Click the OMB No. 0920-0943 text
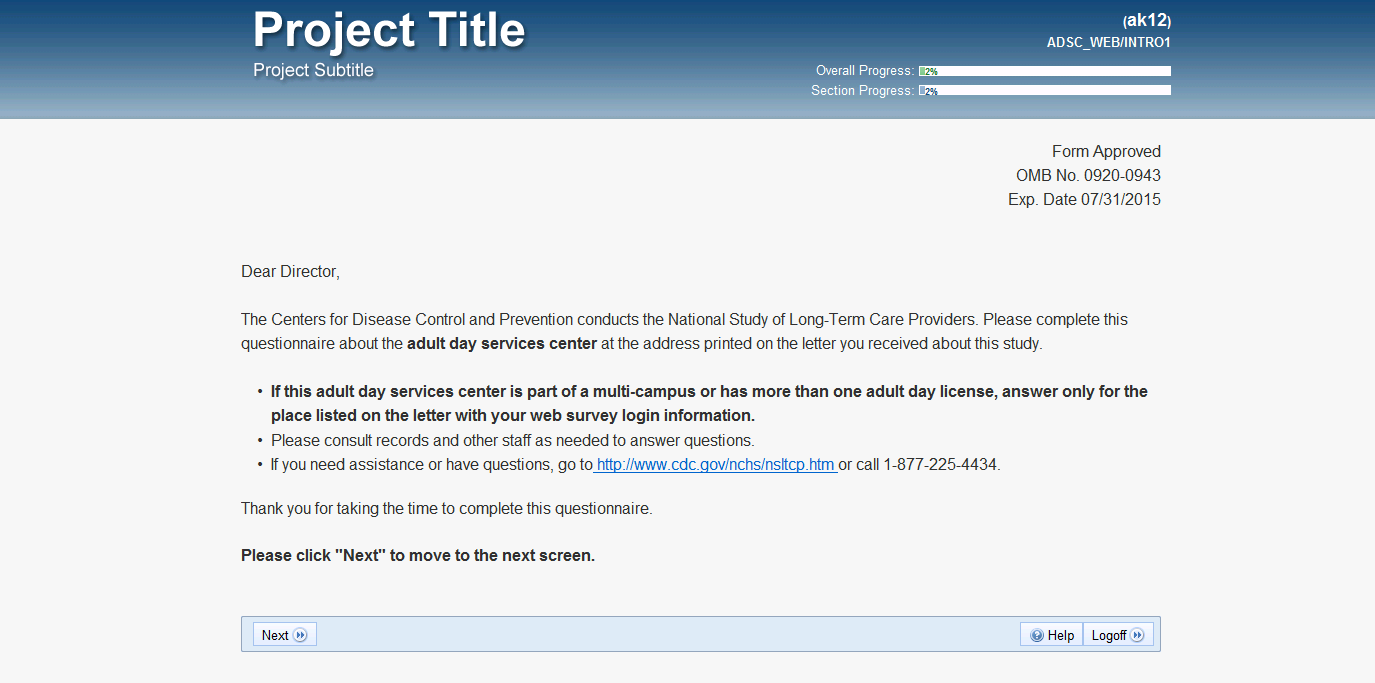 1088,176
